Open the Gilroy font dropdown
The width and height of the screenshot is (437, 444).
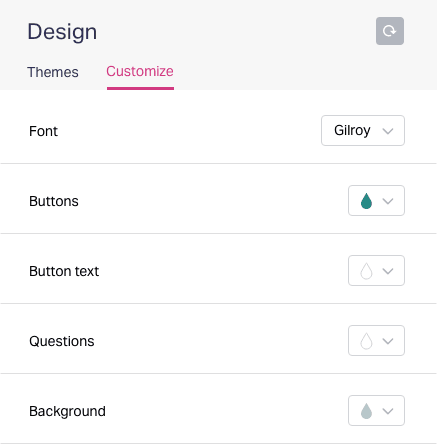tap(363, 131)
